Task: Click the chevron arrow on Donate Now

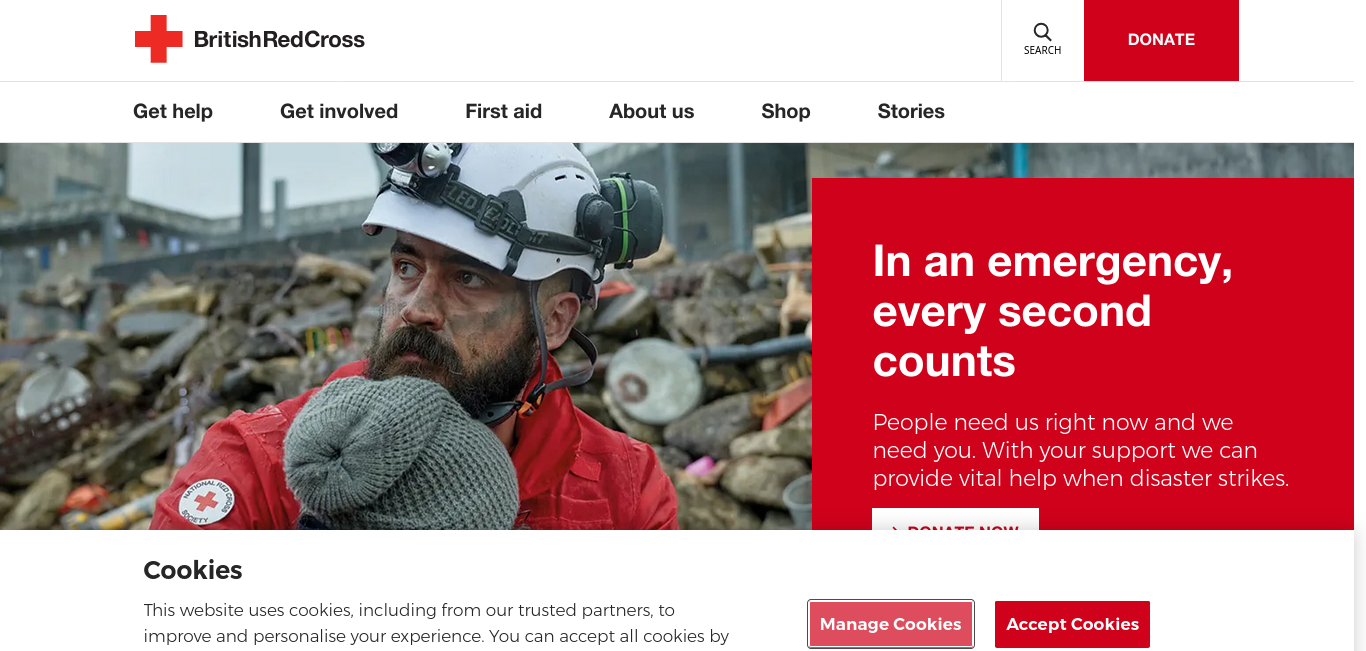Action: tap(895, 528)
